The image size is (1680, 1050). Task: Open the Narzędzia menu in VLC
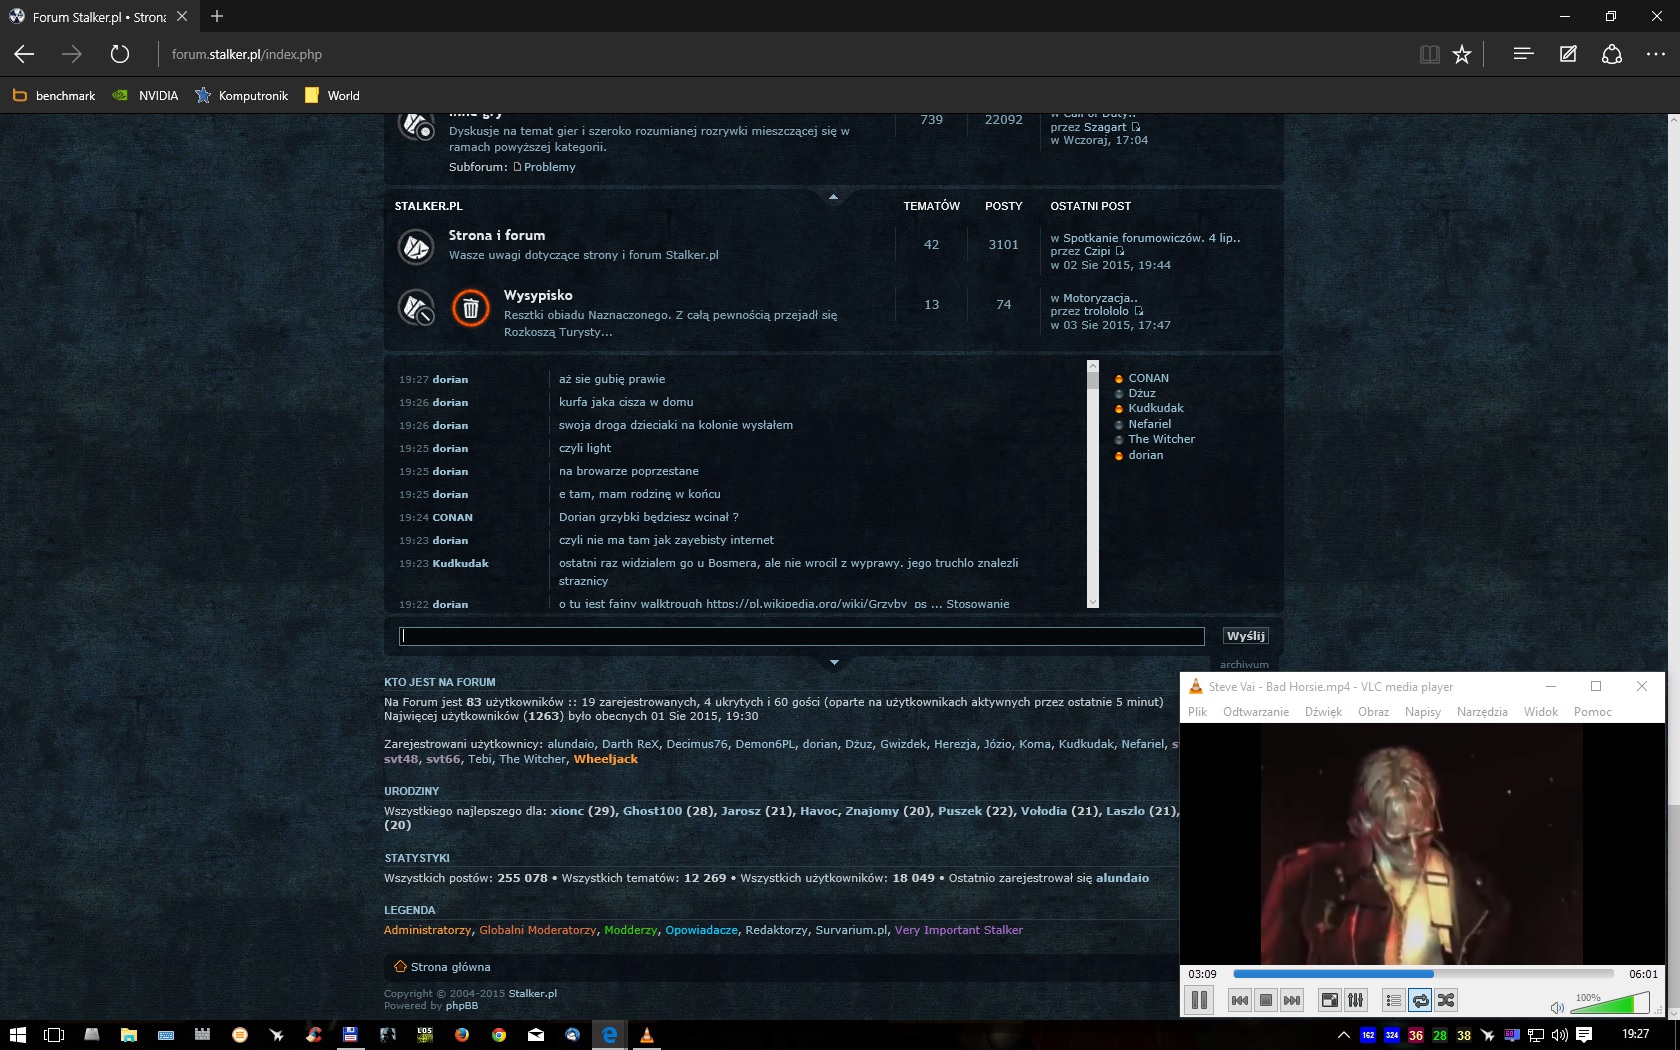coord(1481,712)
